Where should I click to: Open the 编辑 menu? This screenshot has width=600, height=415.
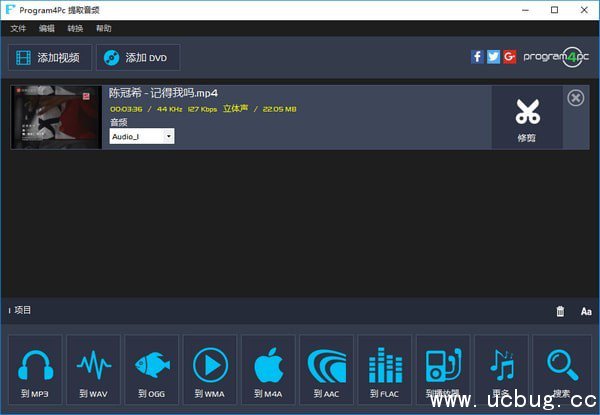coord(47,28)
